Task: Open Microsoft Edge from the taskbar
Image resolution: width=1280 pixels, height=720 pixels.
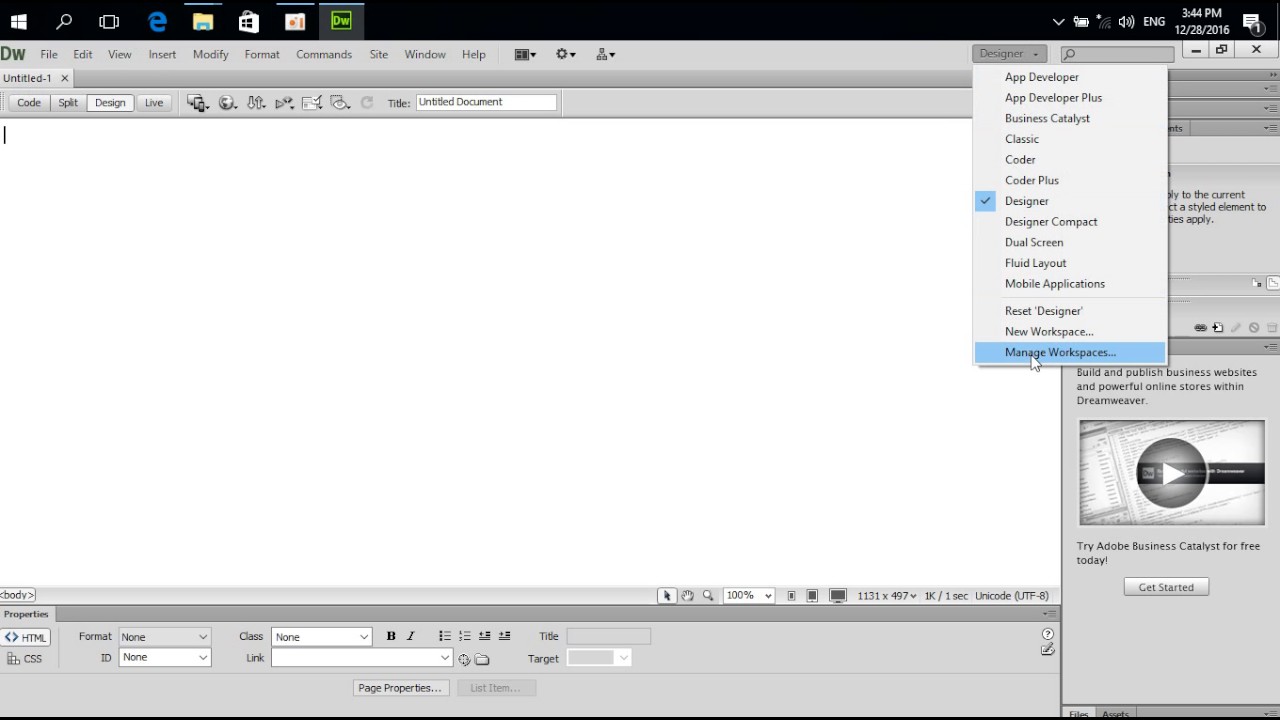Action: (x=157, y=21)
